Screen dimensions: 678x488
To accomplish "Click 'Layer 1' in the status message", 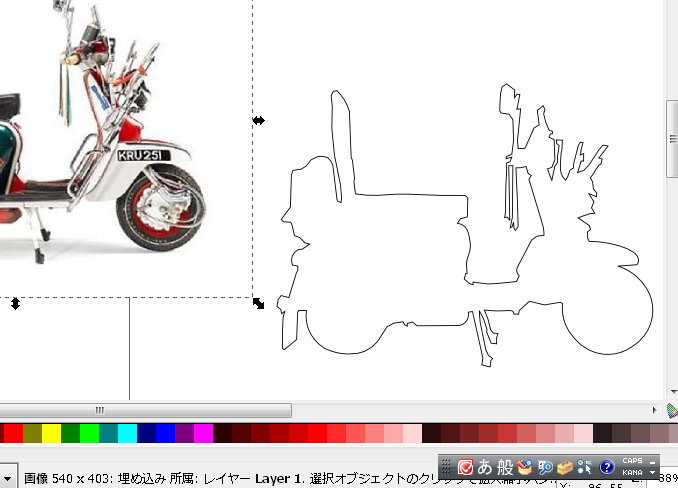I will coord(278,478).
